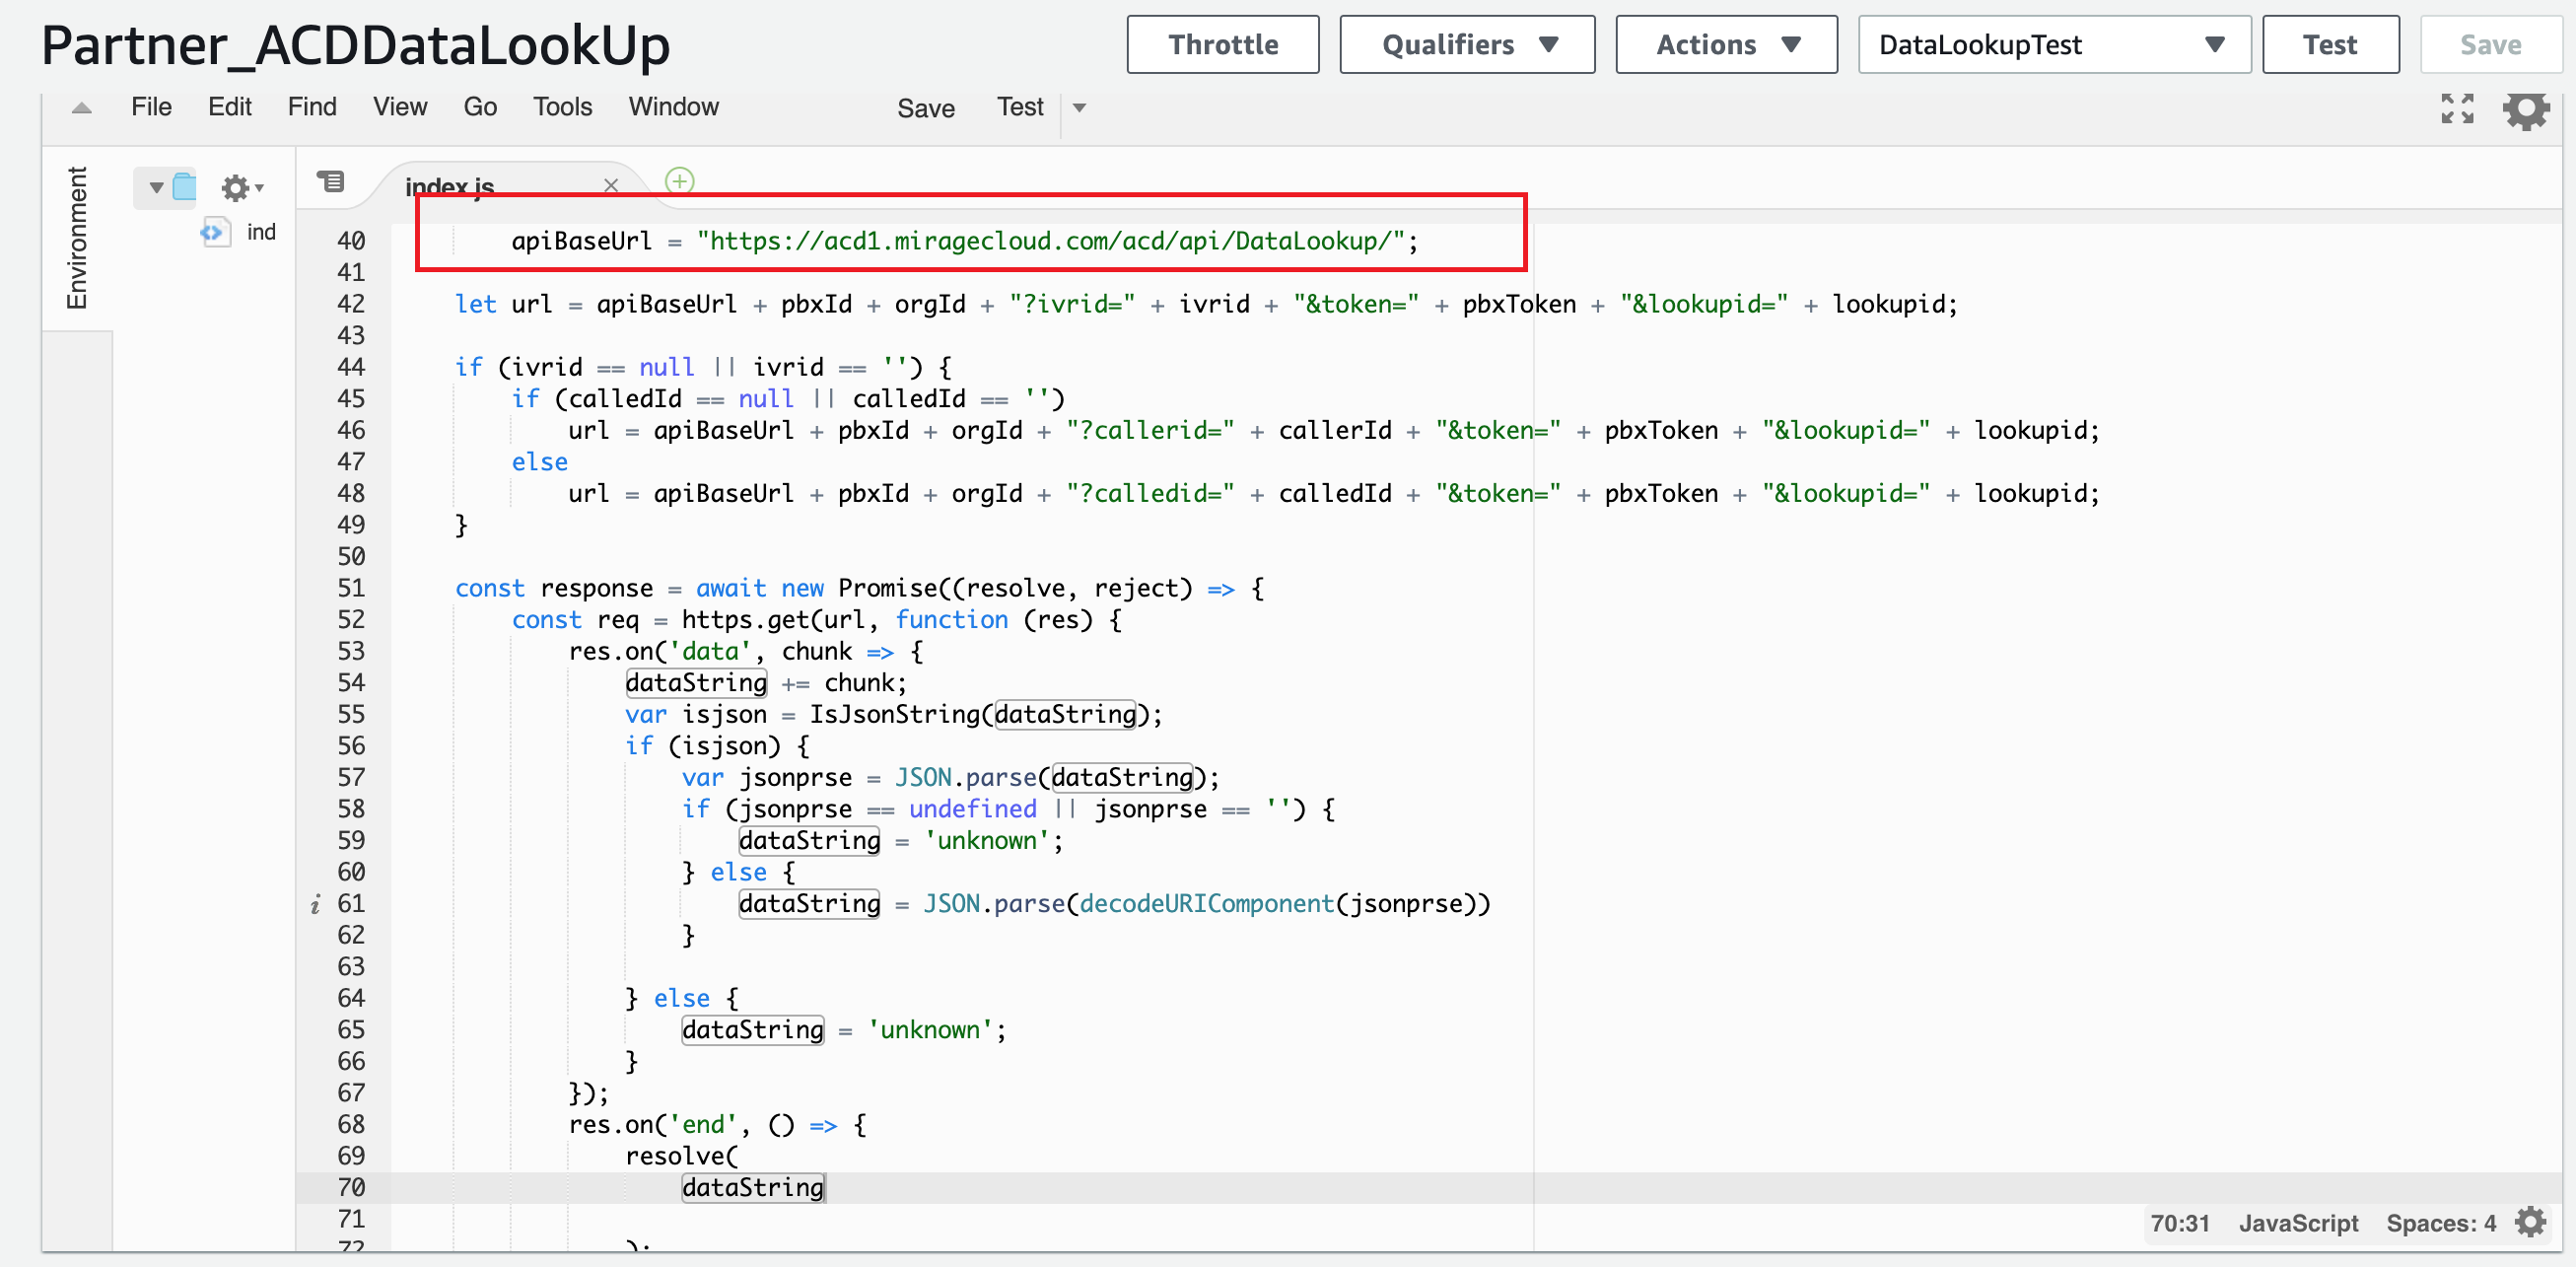The image size is (2576, 1267).
Task: Click 'const response' on line 51
Action: (554, 588)
